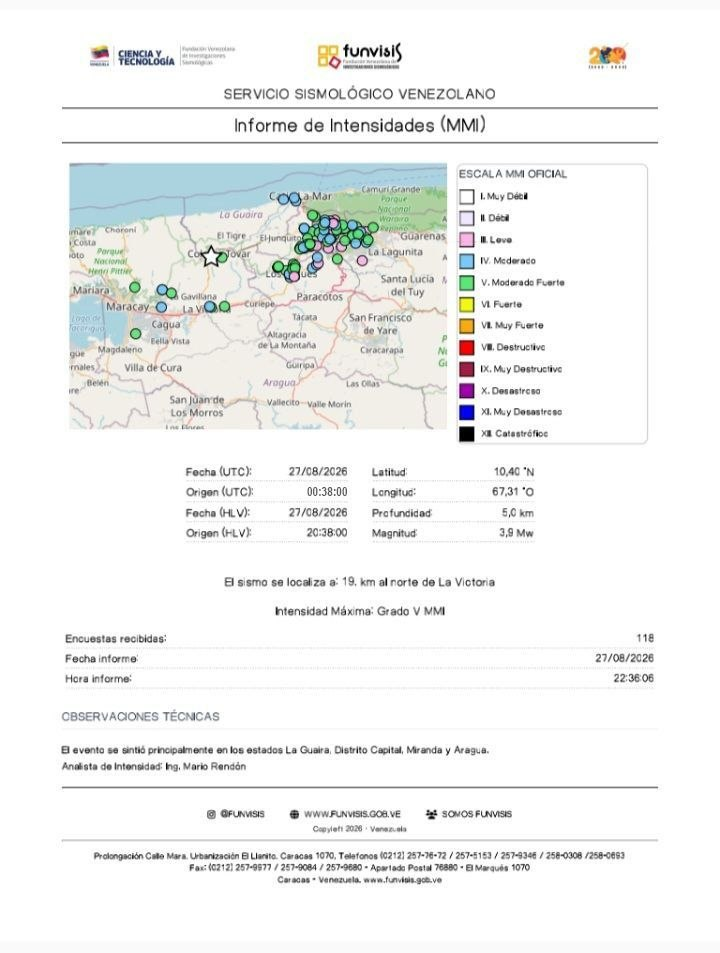Viewport: 720px width, 953px height.
Task: Click the bicentennial 200 anniversary logo
Action: pos(608,57)
